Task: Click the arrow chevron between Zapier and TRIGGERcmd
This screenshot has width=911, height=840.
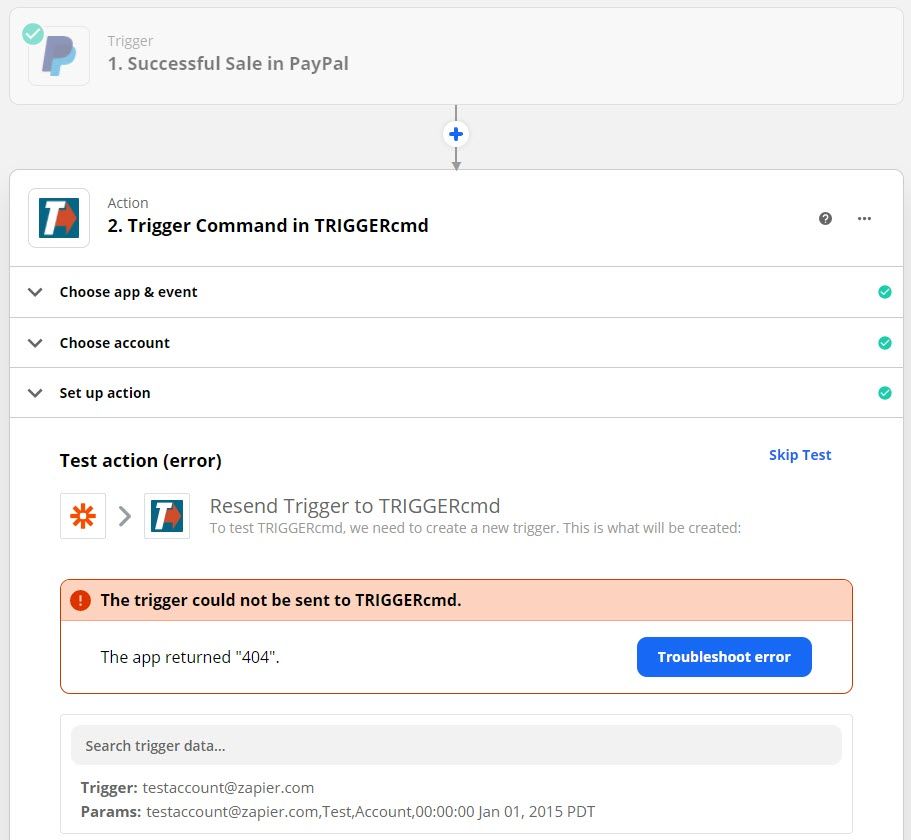Action: coord(125,516)
